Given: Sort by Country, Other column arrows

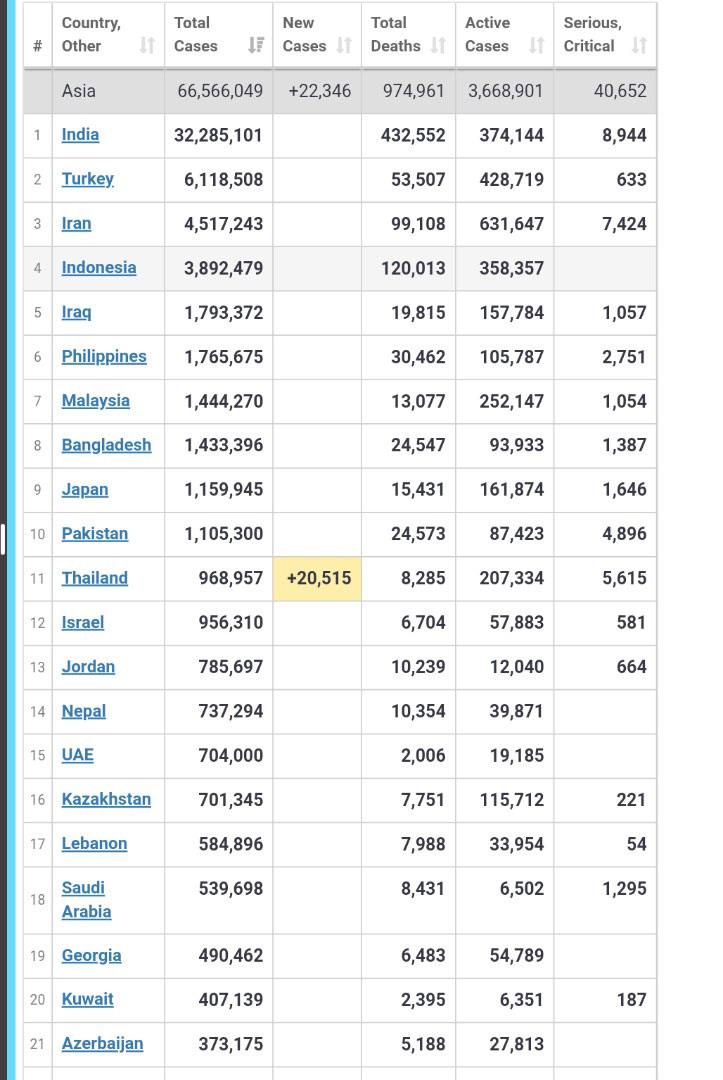Looking at the screenshot, I should pyautogui.click(x=147, y=45).
